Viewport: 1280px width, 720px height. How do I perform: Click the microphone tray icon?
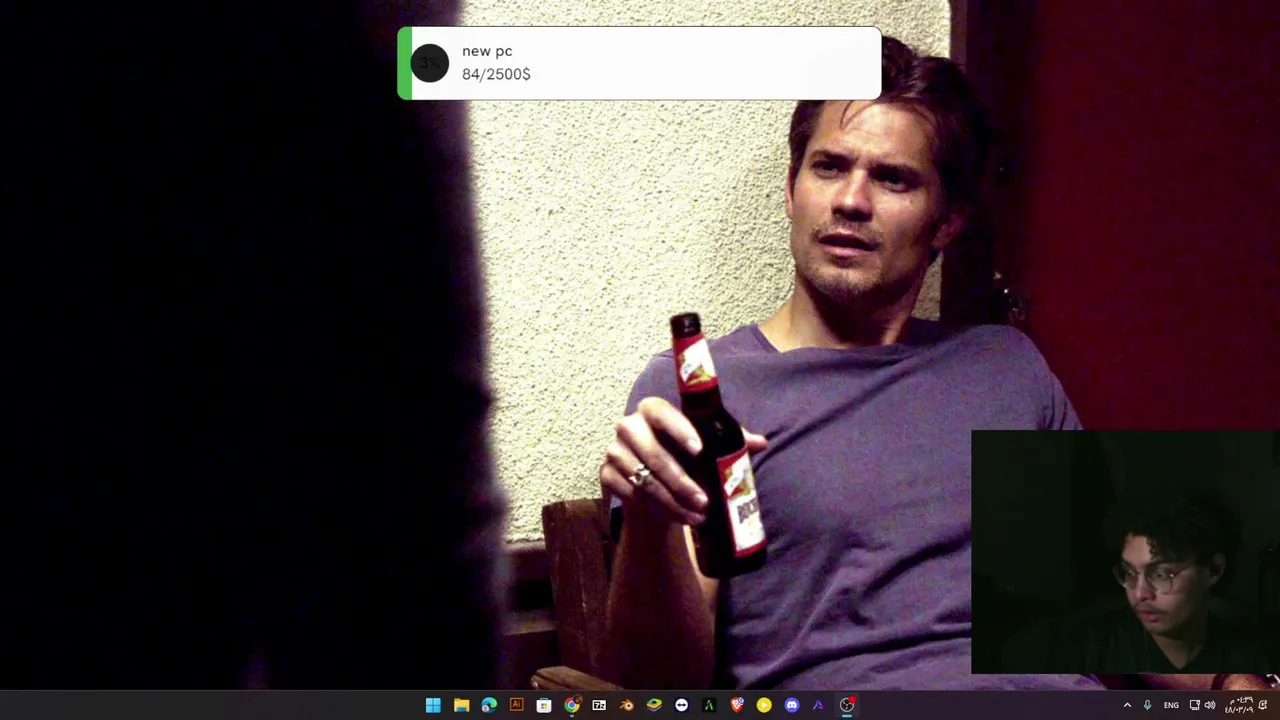(1147, 705)
